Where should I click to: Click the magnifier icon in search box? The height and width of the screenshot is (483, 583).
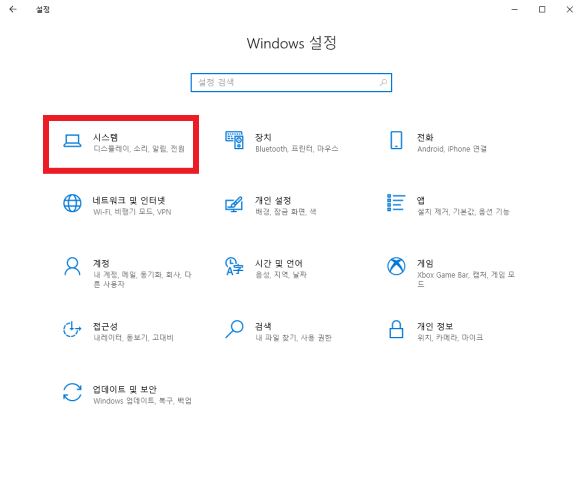(x=383, y=82)
